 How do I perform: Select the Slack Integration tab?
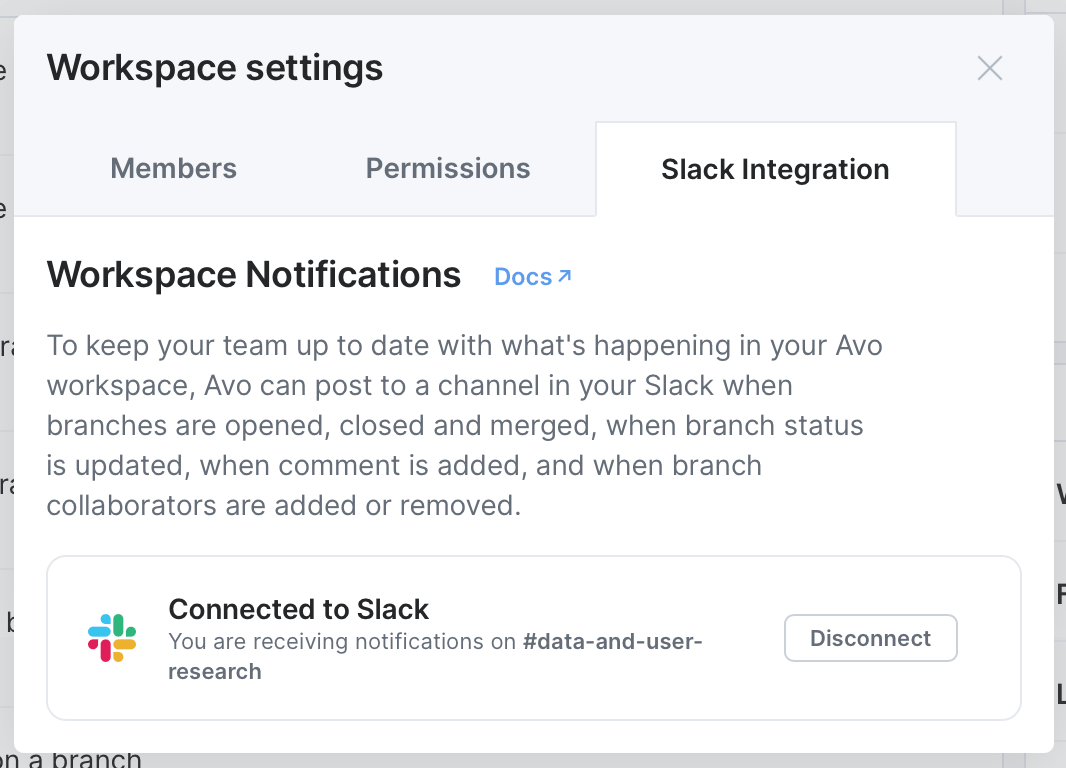click(x=775, y=168)
